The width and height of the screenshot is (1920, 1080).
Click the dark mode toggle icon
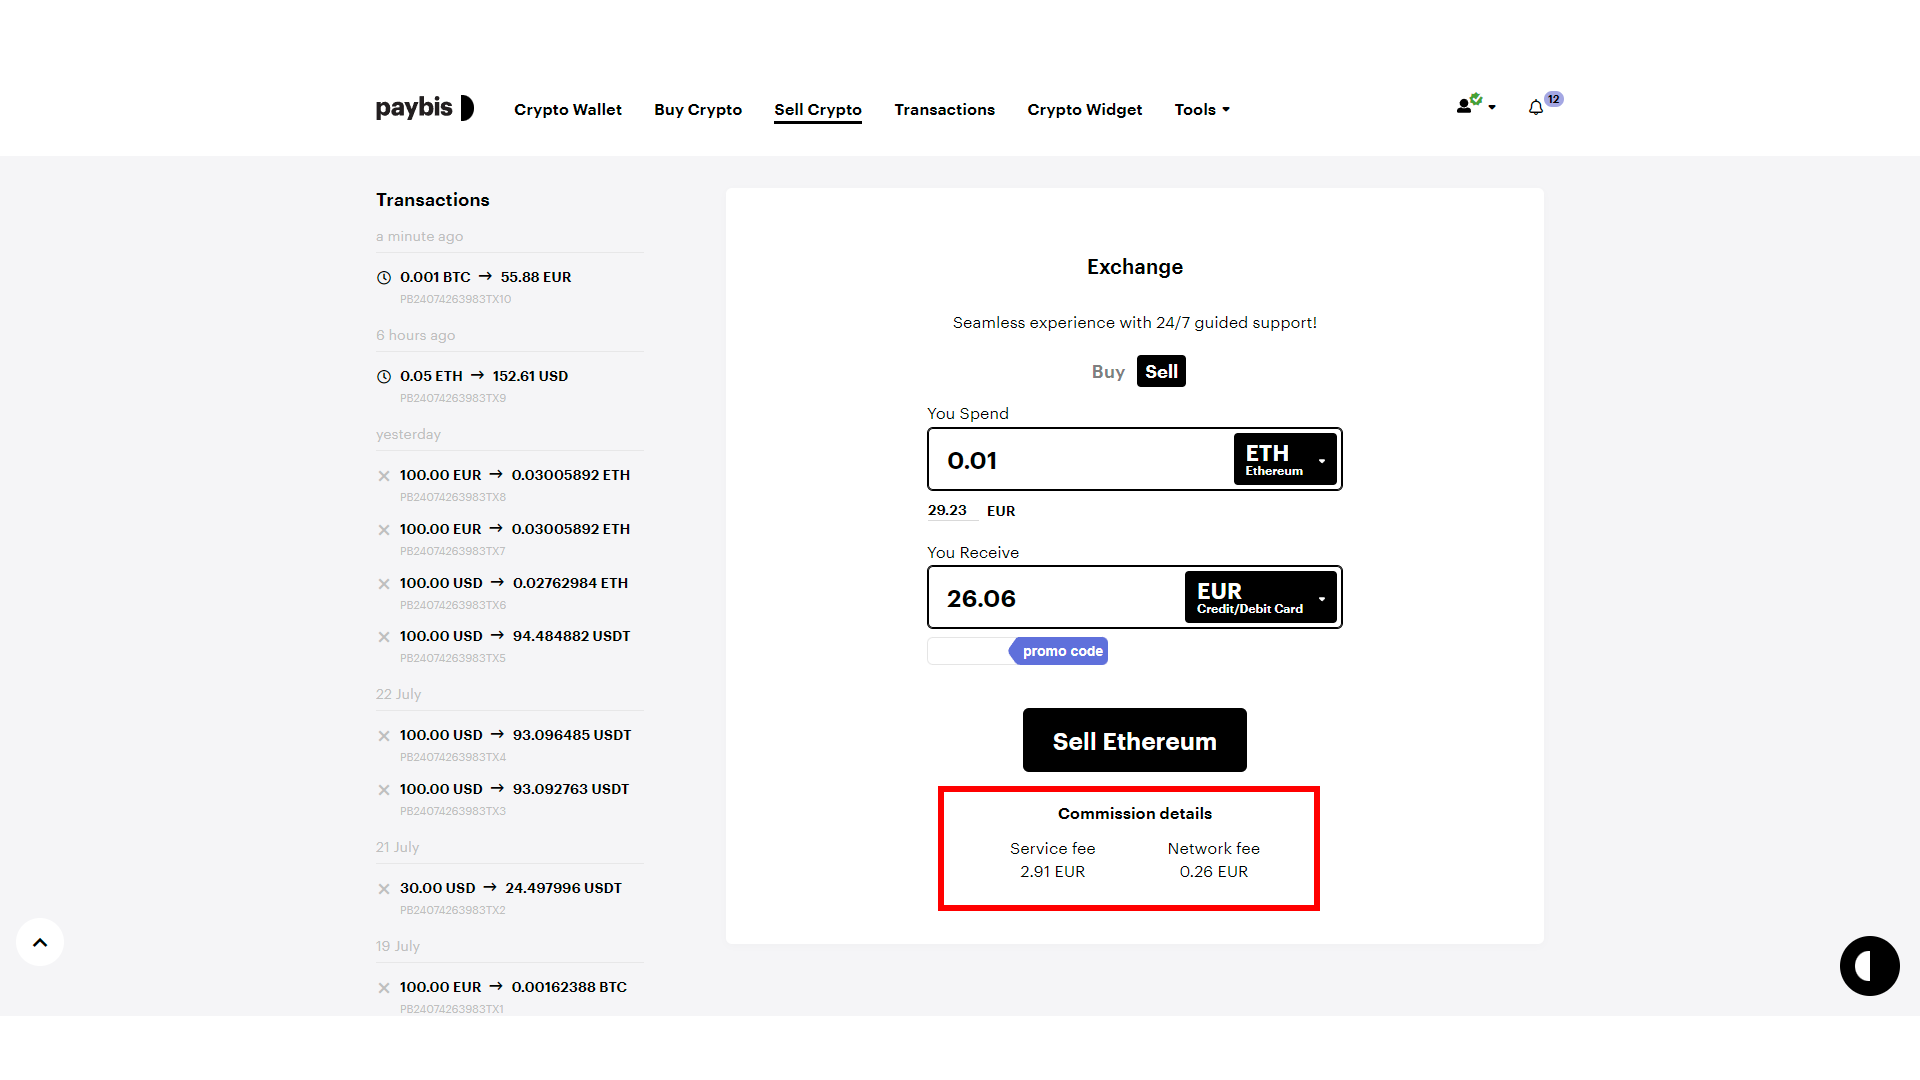point(1870,965)
